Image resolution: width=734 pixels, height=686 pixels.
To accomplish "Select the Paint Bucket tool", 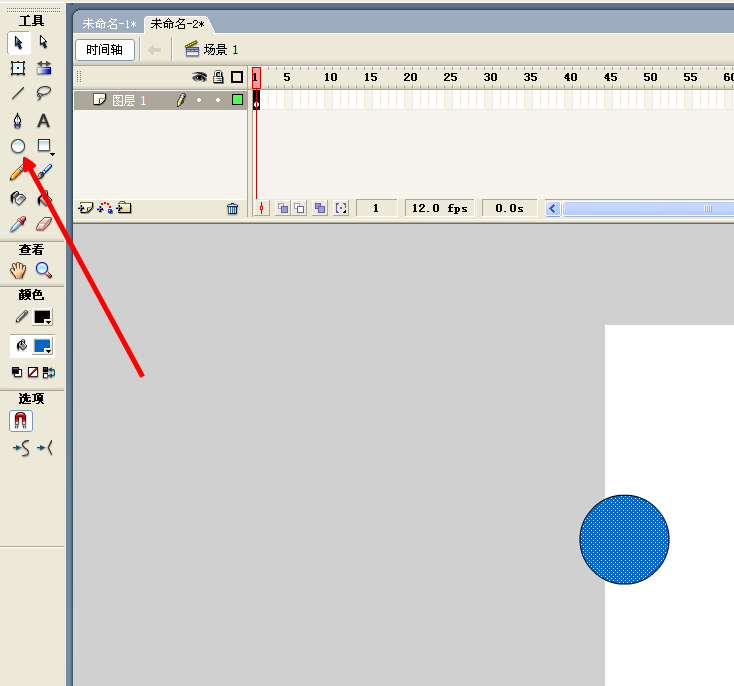I will pos(44,198).
